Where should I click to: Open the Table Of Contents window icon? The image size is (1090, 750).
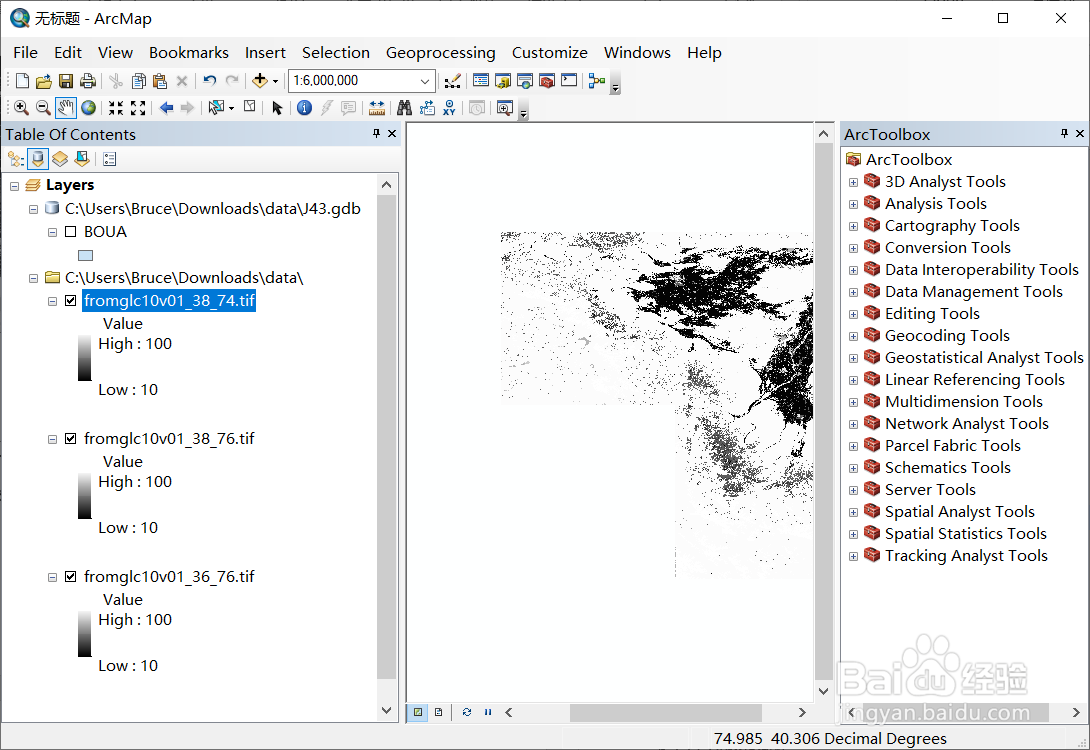(x=480, y=81)
